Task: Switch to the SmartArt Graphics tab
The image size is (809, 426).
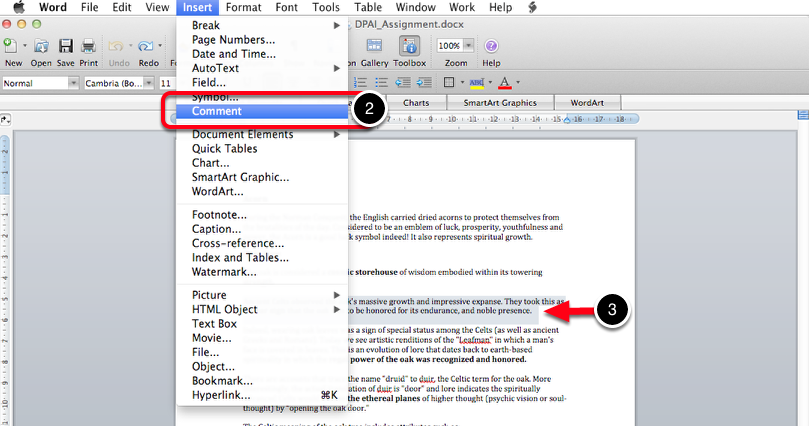Action: click(500, 103)
